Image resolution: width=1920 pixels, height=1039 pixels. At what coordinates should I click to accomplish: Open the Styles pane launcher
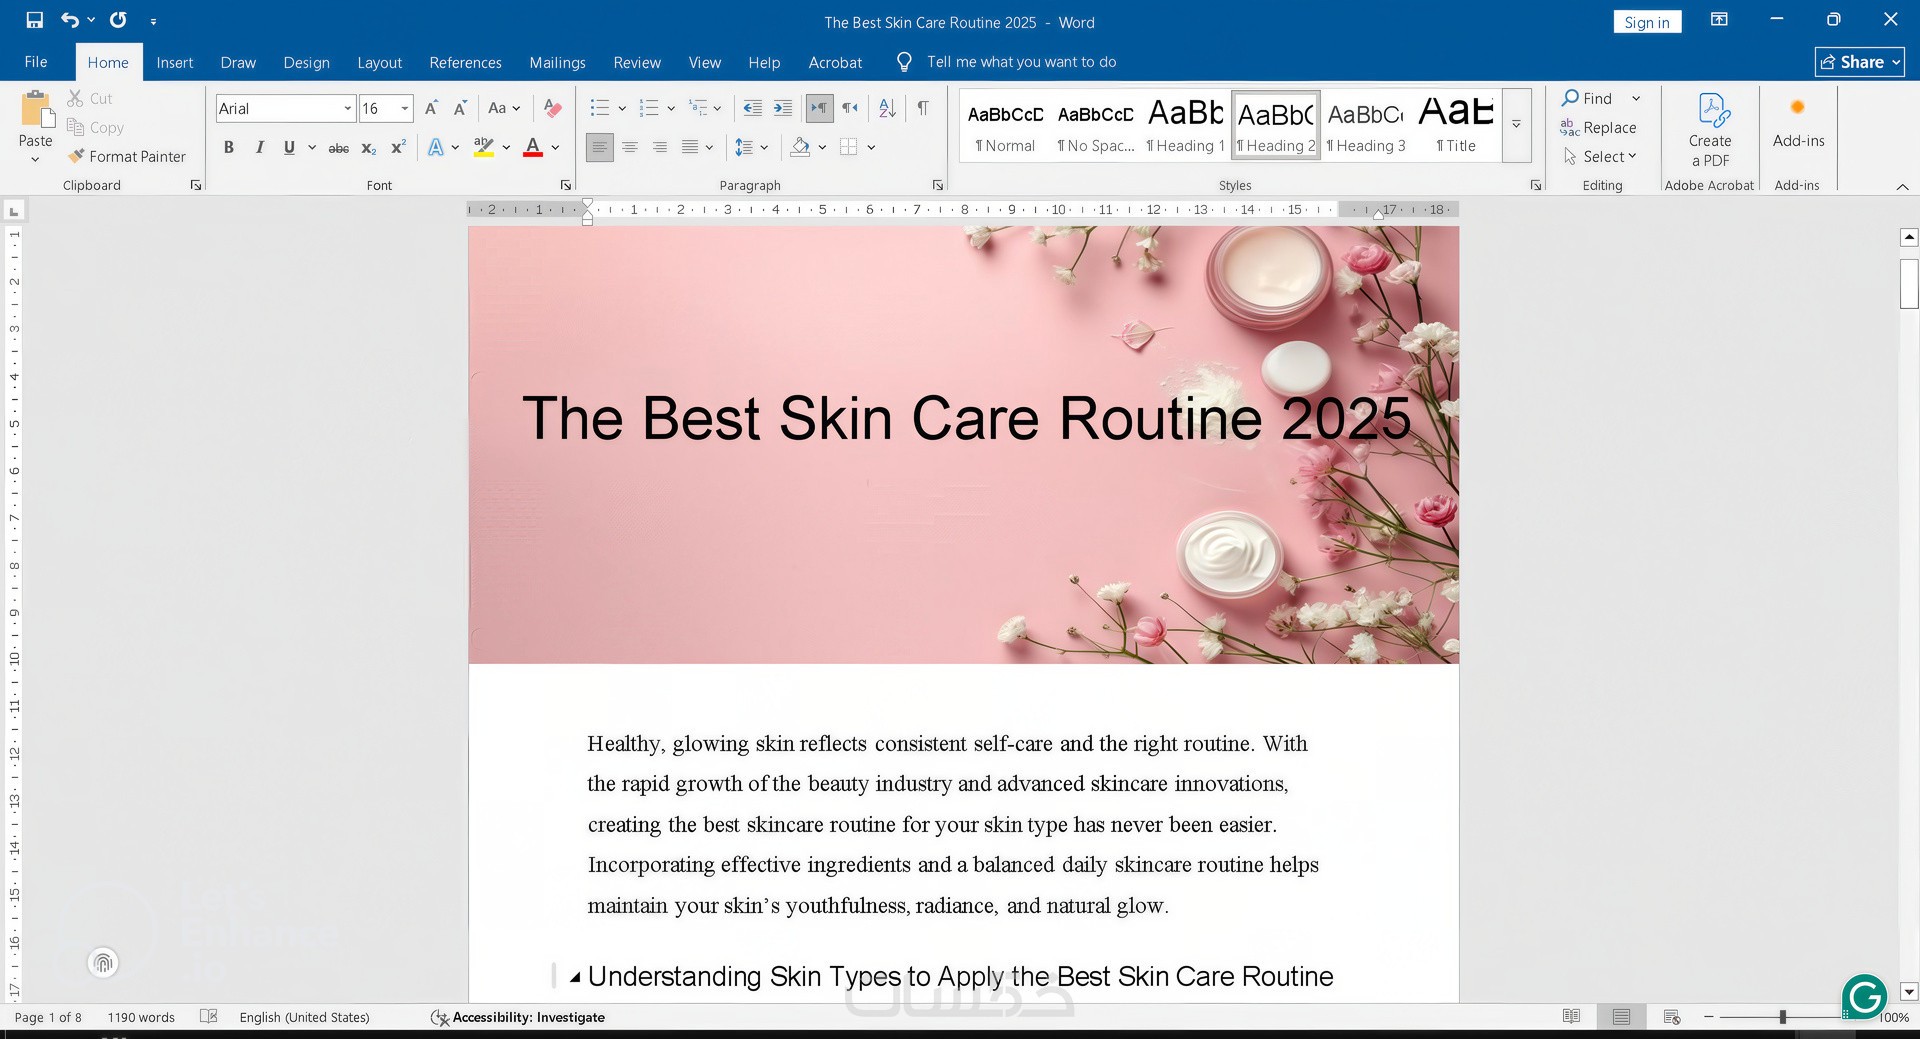click(1536, 185)
